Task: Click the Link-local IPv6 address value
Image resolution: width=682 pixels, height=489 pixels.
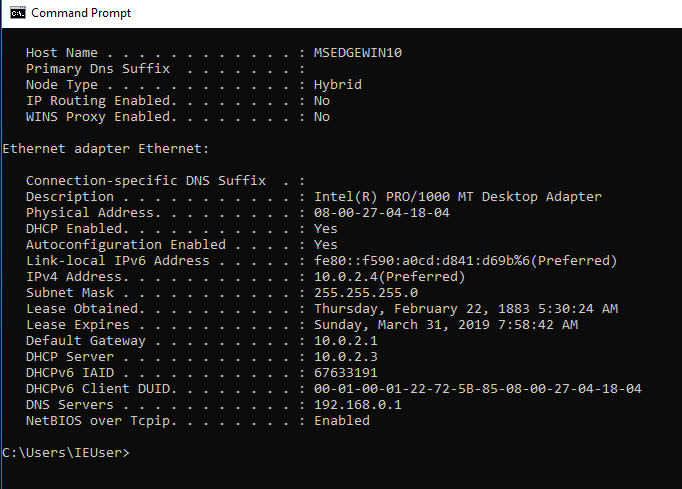Action: pyautogui.click(x=465, y=261)
